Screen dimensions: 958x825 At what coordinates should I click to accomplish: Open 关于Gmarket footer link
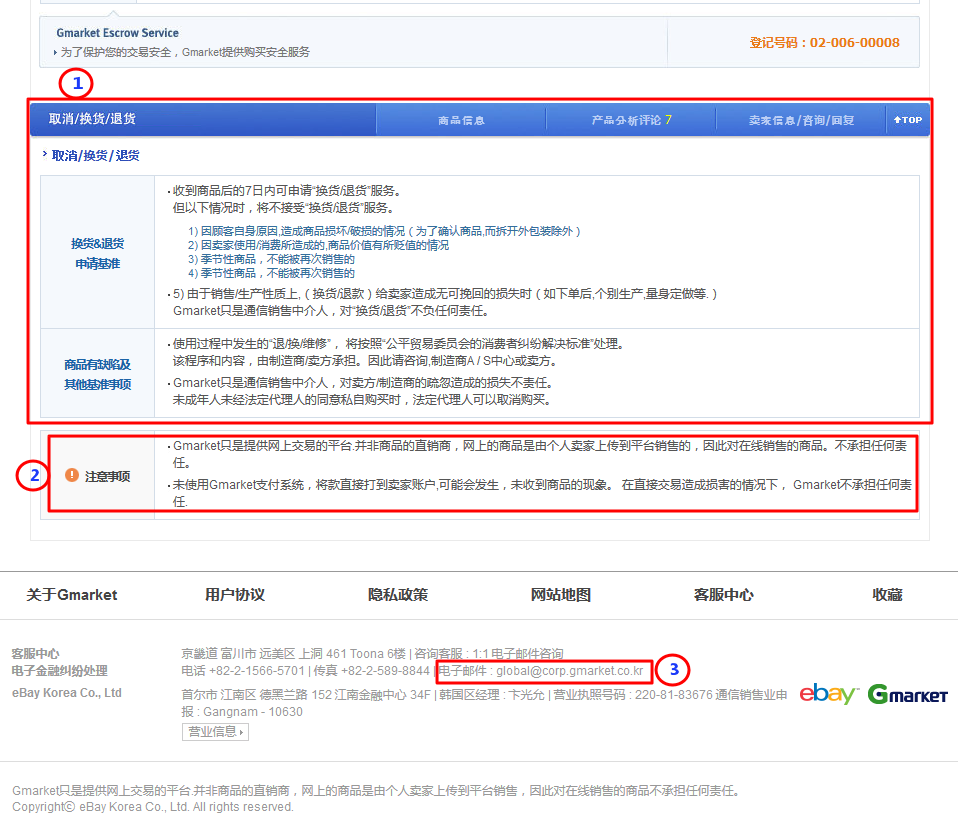(71, 595)
